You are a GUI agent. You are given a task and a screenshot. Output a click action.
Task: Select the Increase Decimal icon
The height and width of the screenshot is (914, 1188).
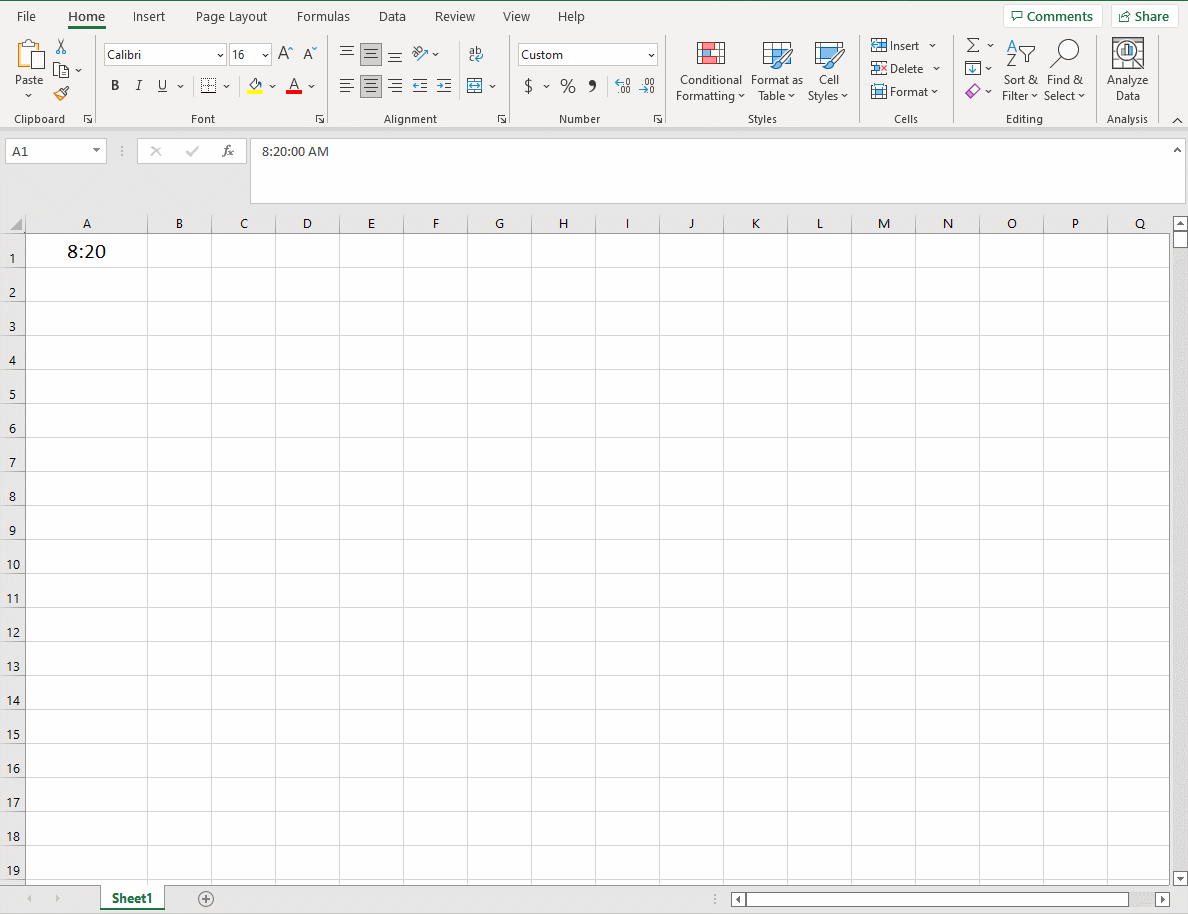(x=623, y=87)
